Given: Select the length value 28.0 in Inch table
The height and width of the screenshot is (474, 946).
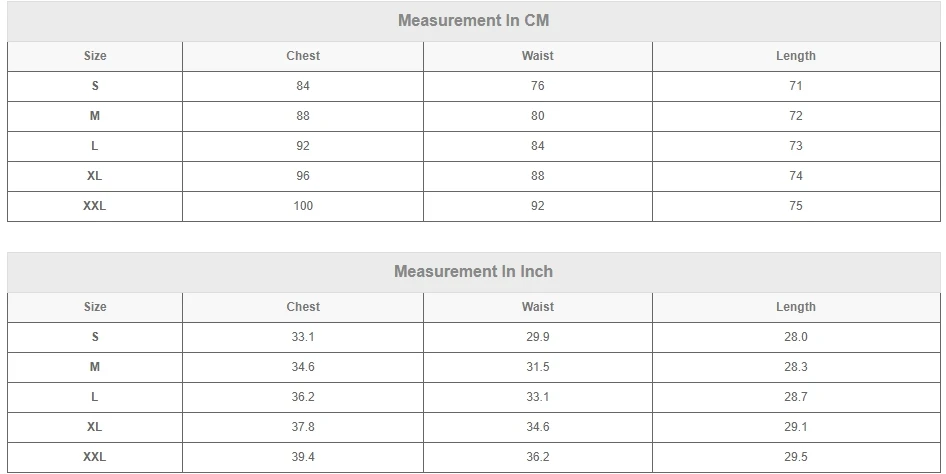Looking at the screenshot, I should pos(796,337).
